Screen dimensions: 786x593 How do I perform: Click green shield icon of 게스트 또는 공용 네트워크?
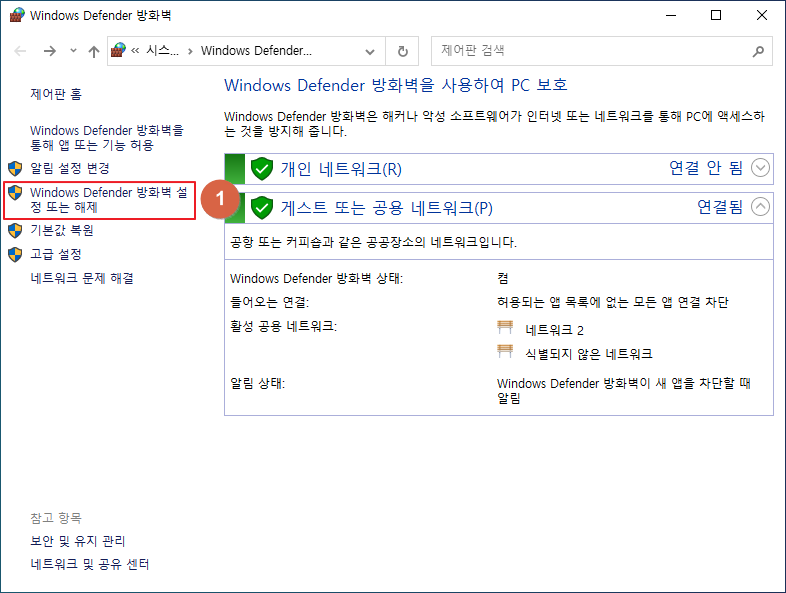pos(262,208)
